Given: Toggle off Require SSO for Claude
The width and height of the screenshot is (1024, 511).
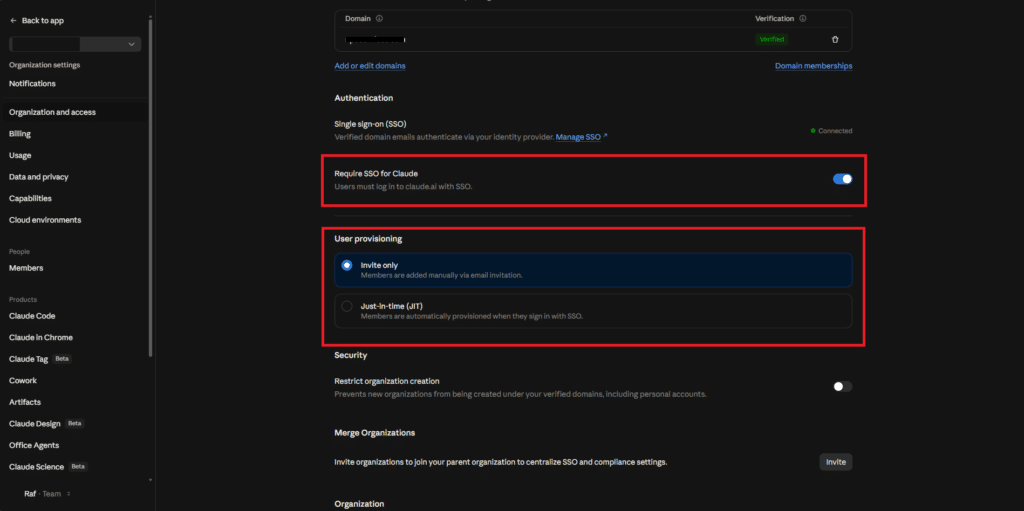Looking at the screenshot, I should click(x=842, y=179).
